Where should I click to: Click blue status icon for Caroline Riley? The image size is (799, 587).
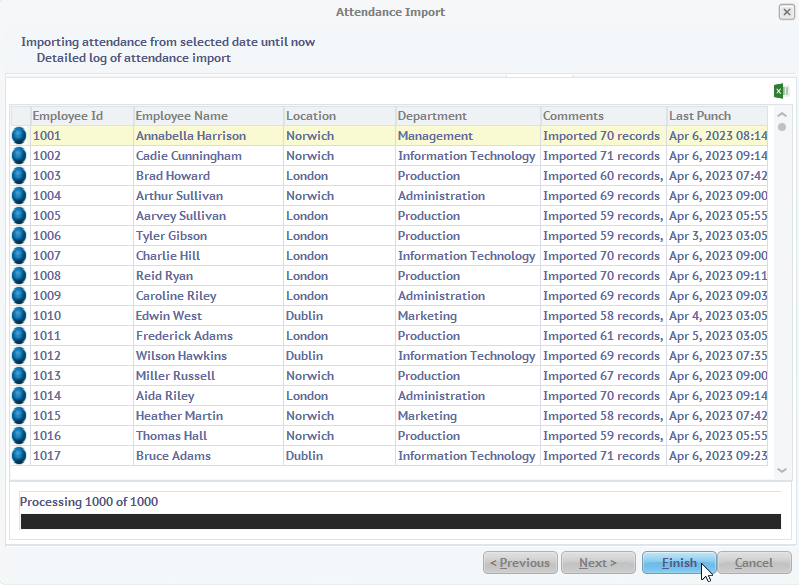pyautogui.click(x=19, y=296)
